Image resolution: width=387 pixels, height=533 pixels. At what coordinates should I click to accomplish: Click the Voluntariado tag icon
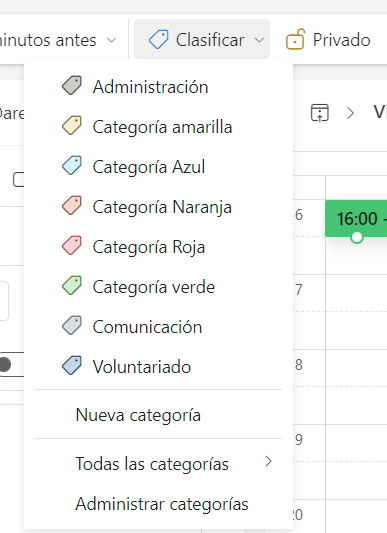tap(72, 366)
